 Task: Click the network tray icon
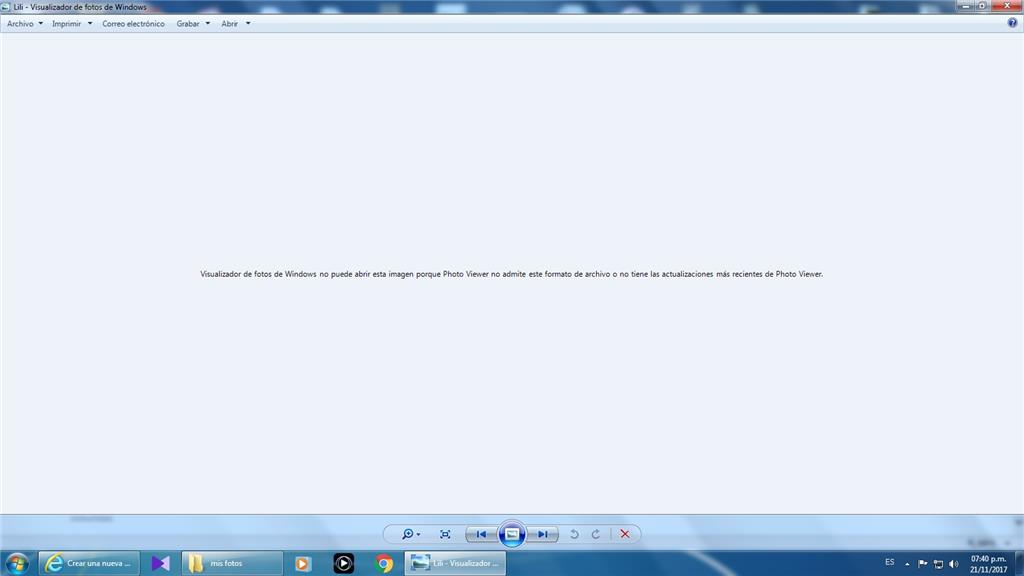click(x=938, y=564)
